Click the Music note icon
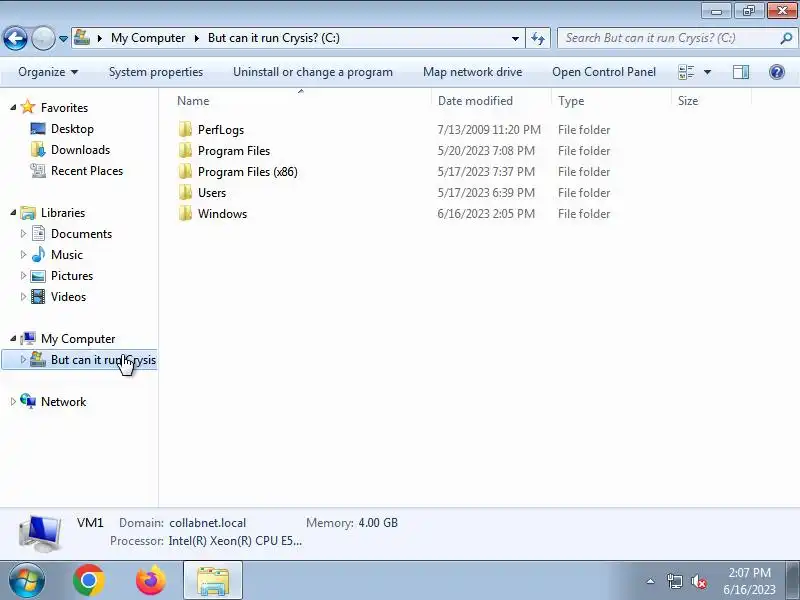800x600 pixels. [38, 254]
